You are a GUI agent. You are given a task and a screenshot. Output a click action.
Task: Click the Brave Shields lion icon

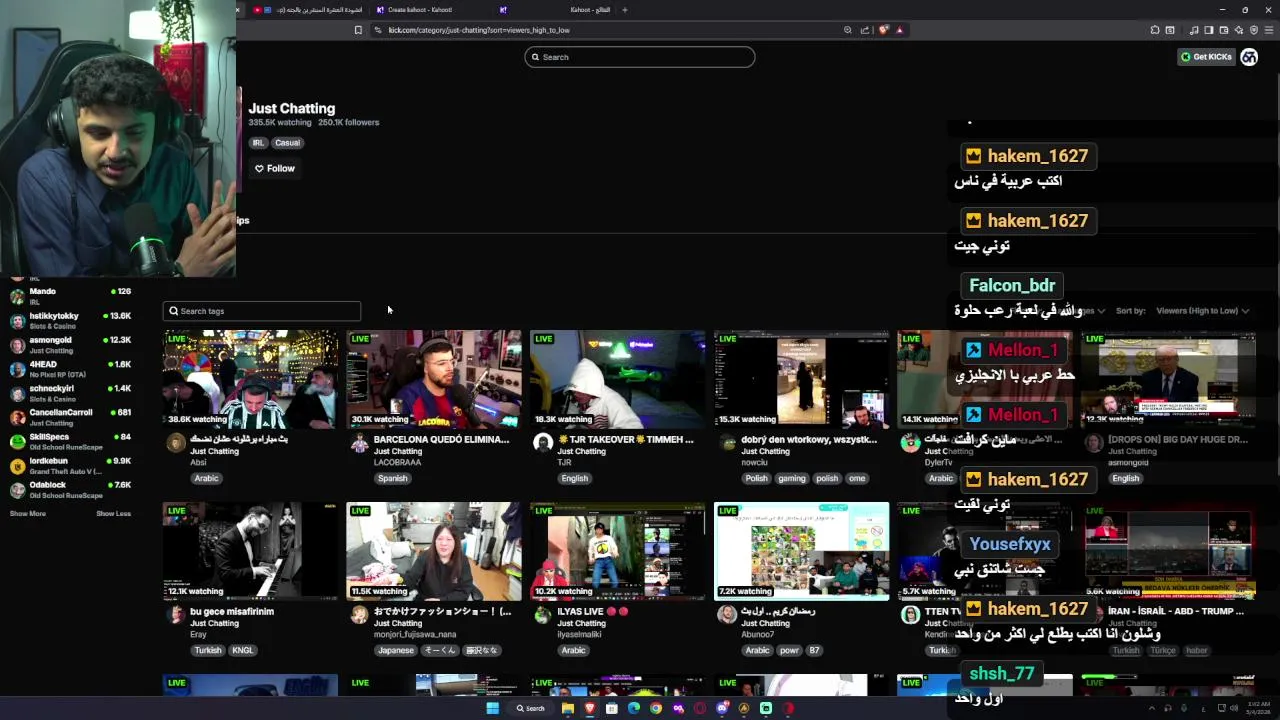point(883,30)
